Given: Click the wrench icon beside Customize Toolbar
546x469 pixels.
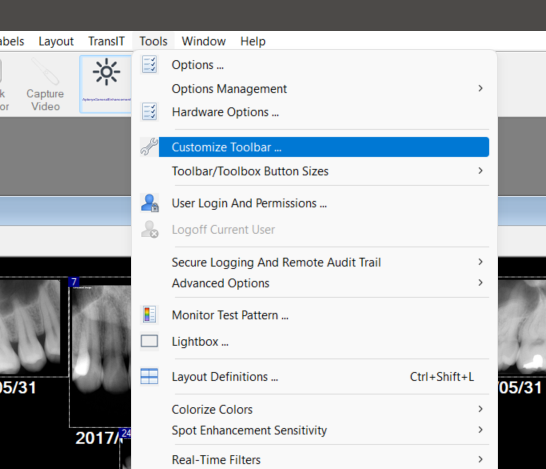Looking at the screenshot, I should tap(149, 147).
